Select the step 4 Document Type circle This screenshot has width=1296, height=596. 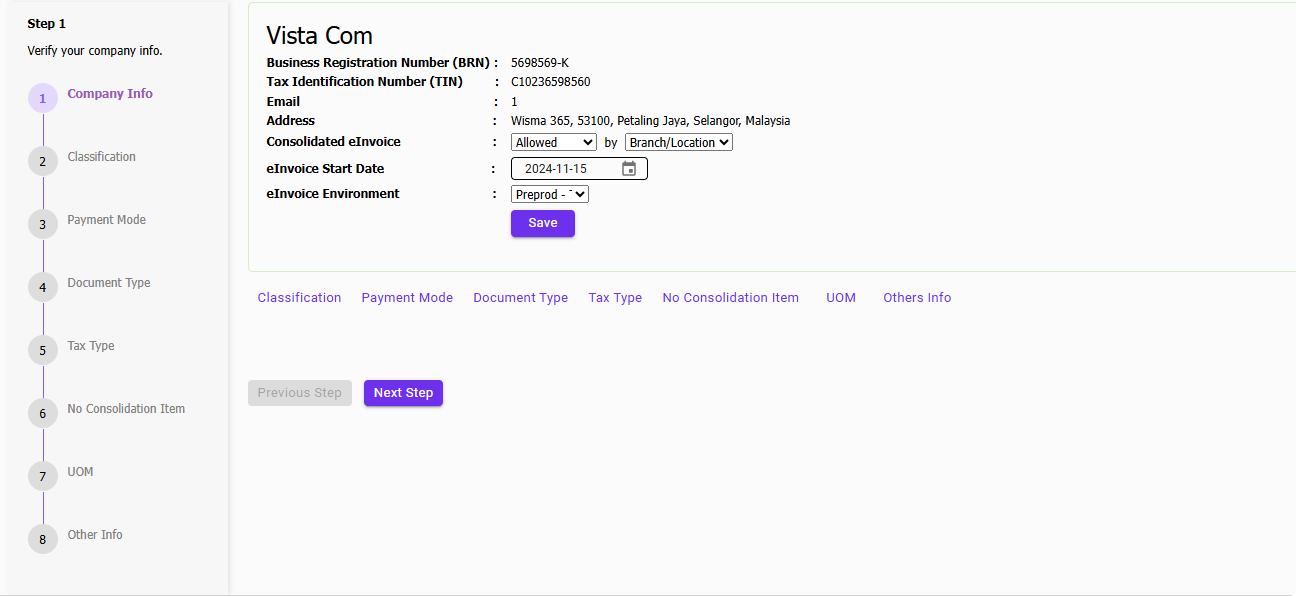(x=42, y=287)
